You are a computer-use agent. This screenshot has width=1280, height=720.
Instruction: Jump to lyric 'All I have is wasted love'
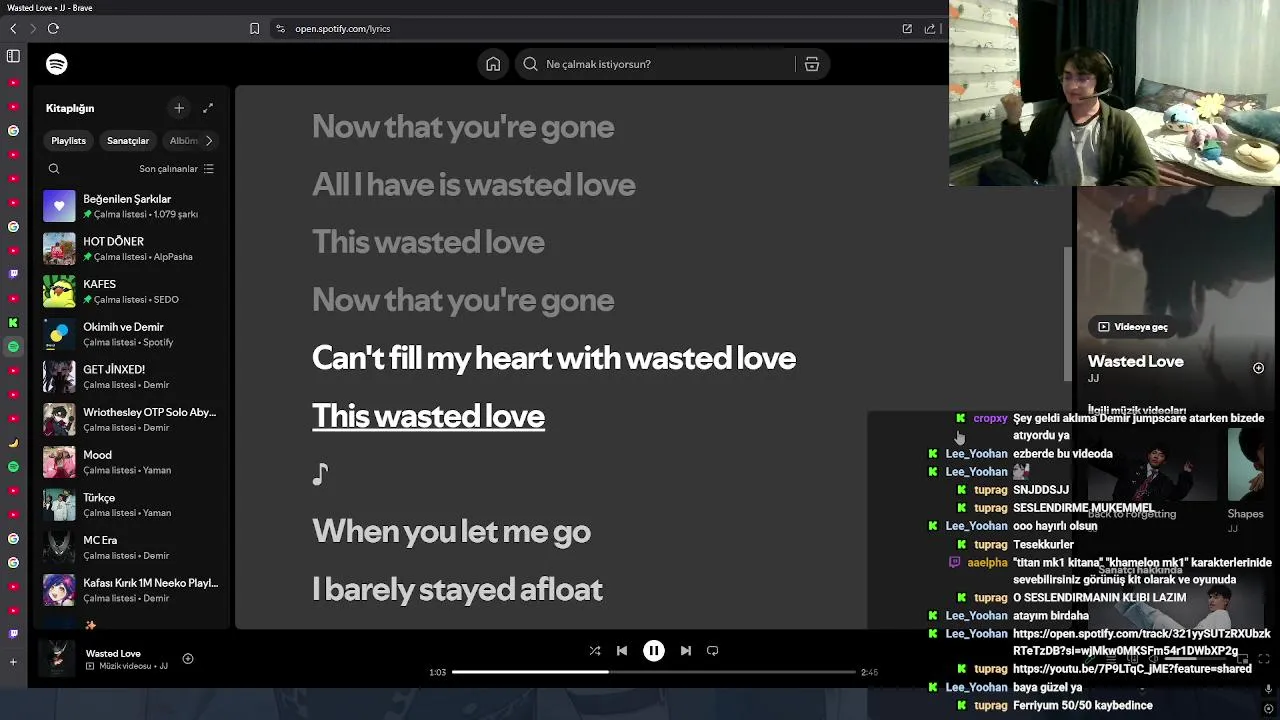coord(473,184)
